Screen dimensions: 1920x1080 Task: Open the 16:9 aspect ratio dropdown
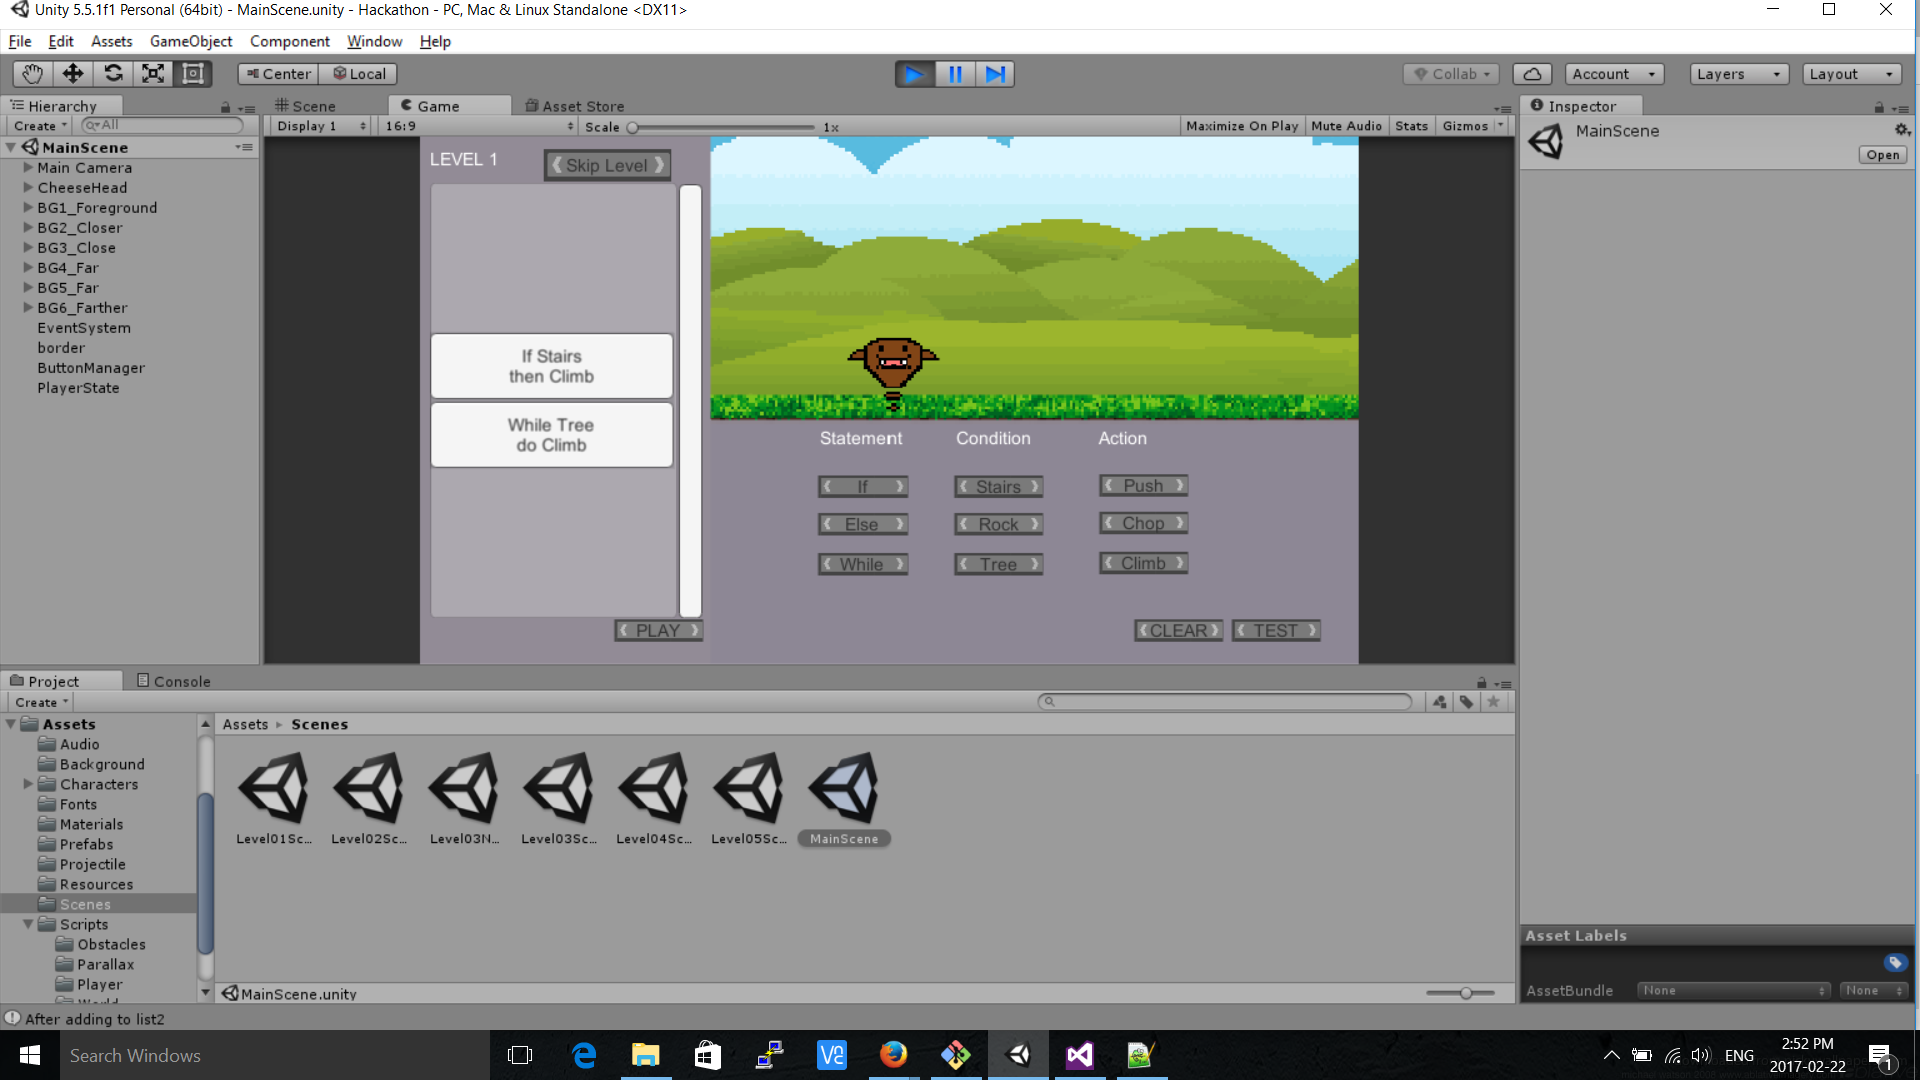[x=478, y=126]
